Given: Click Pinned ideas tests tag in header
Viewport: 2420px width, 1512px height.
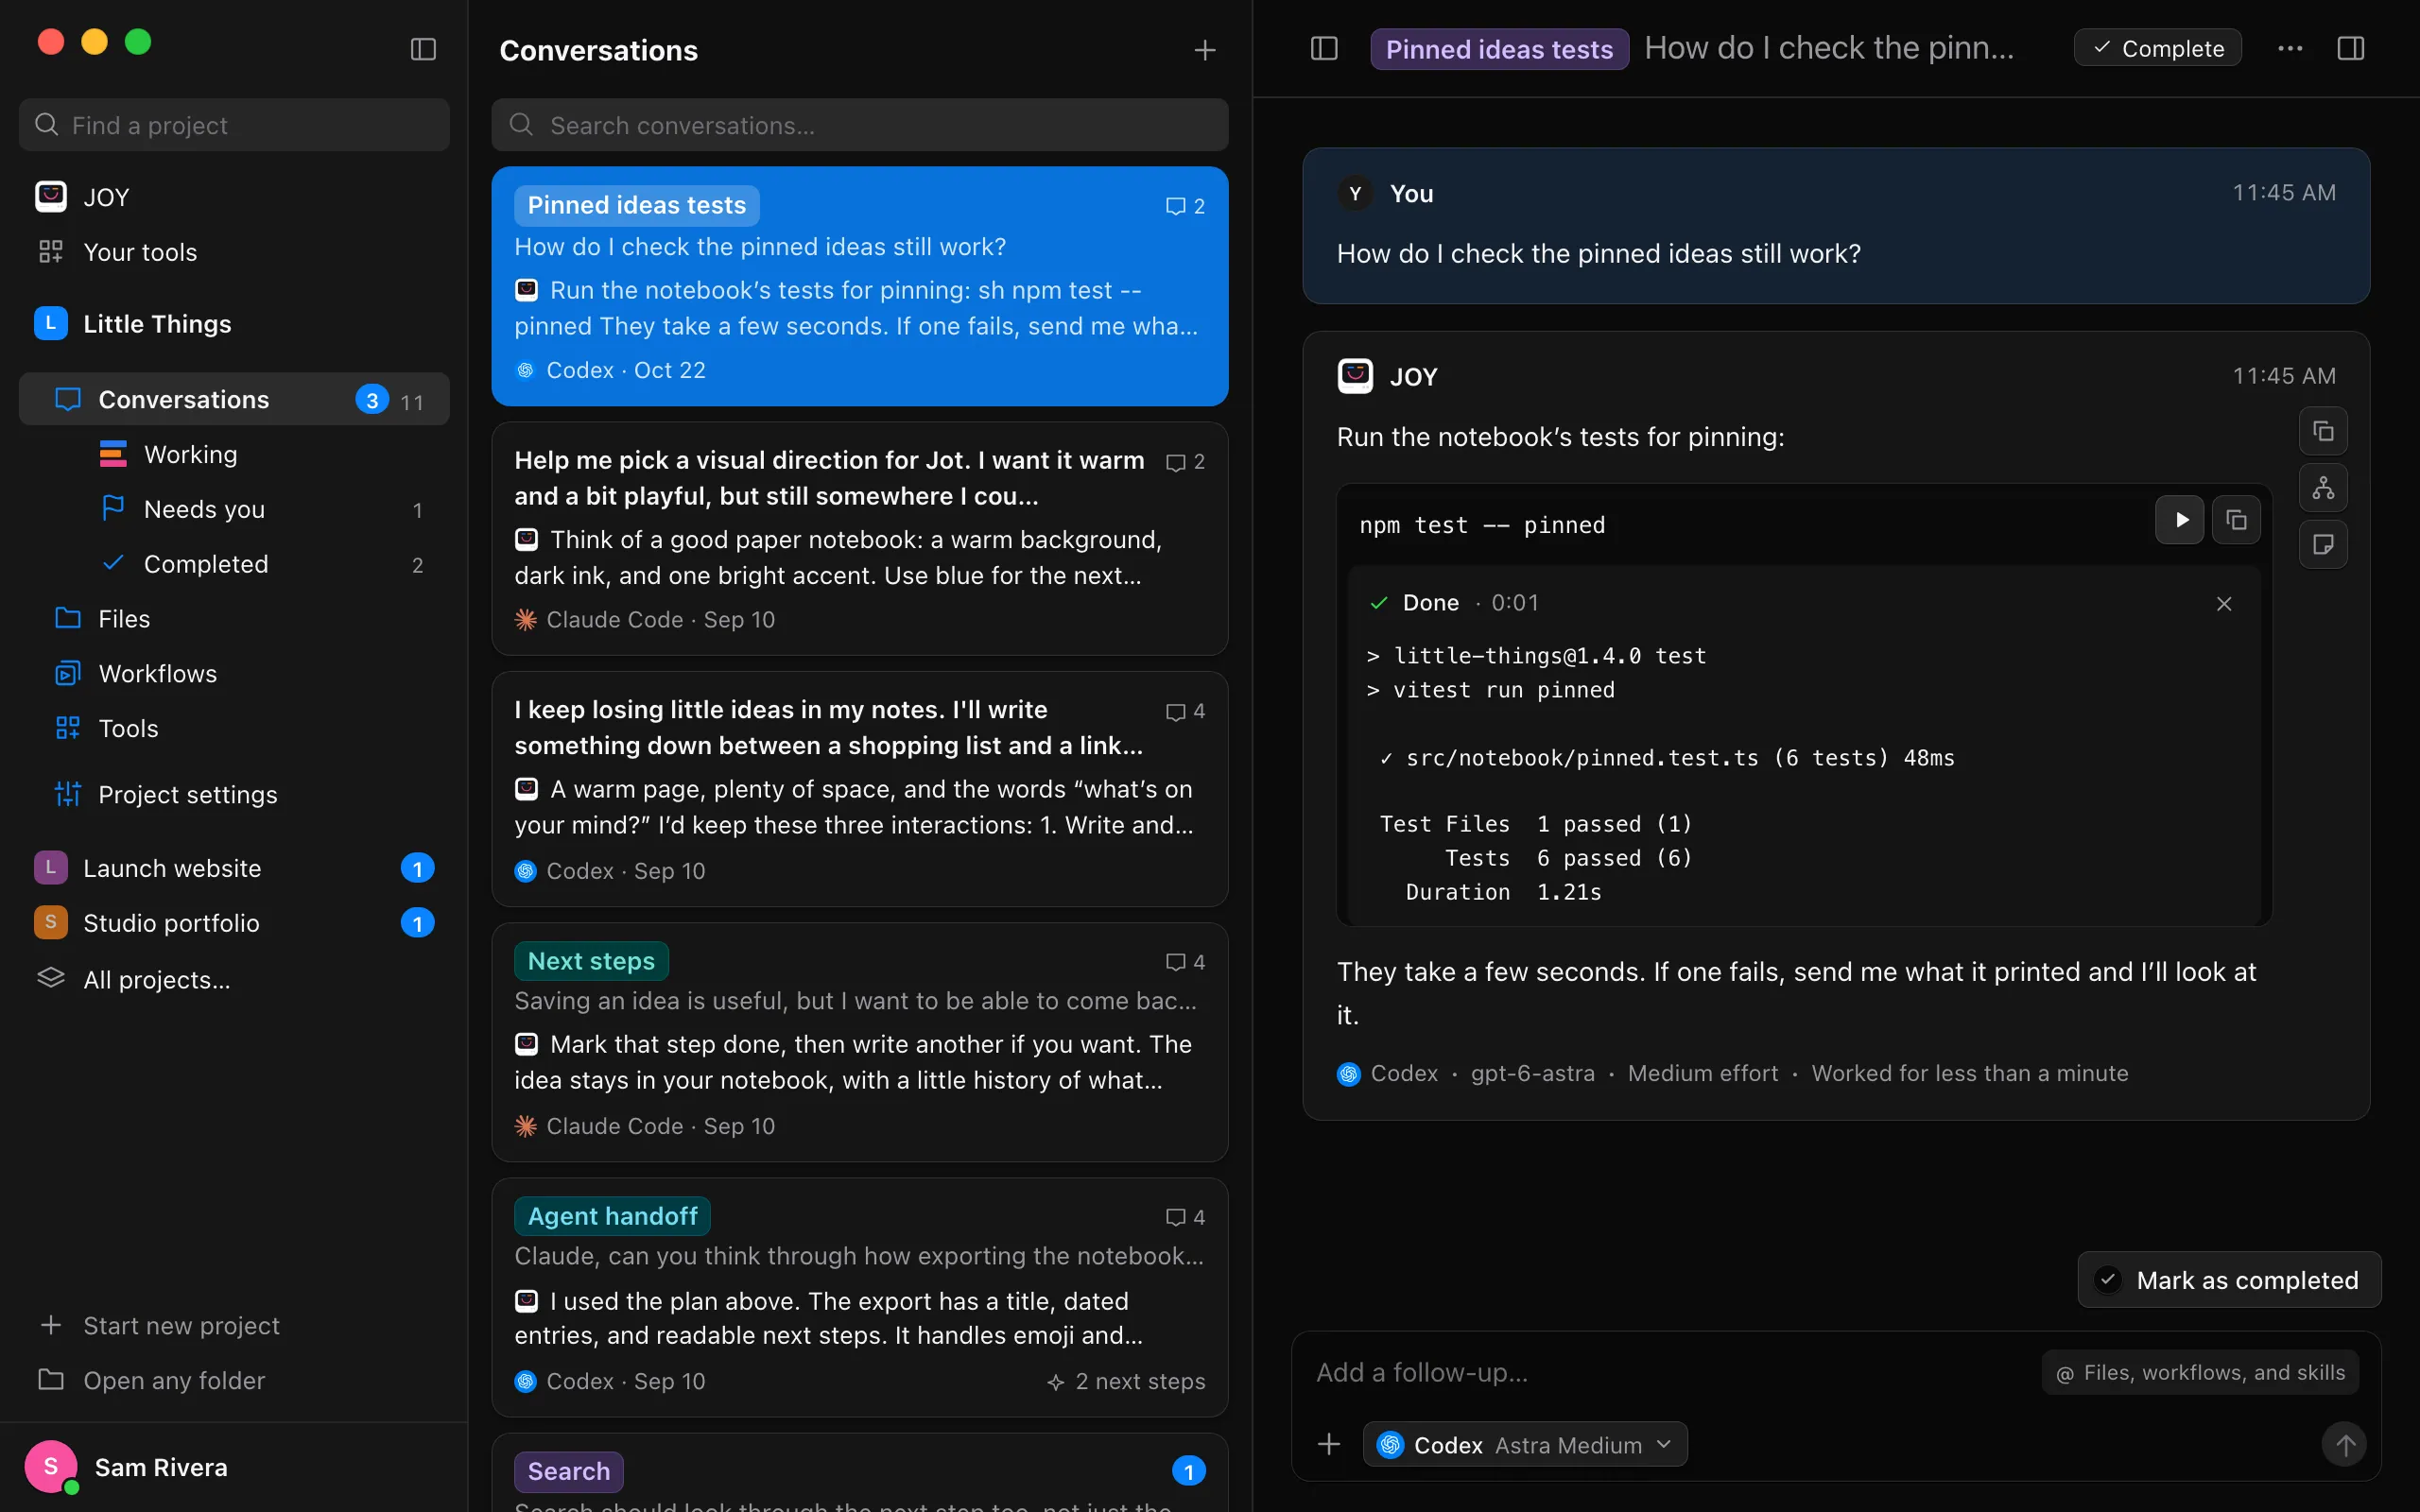Looking at the screenshot, I should (1499, 49).
